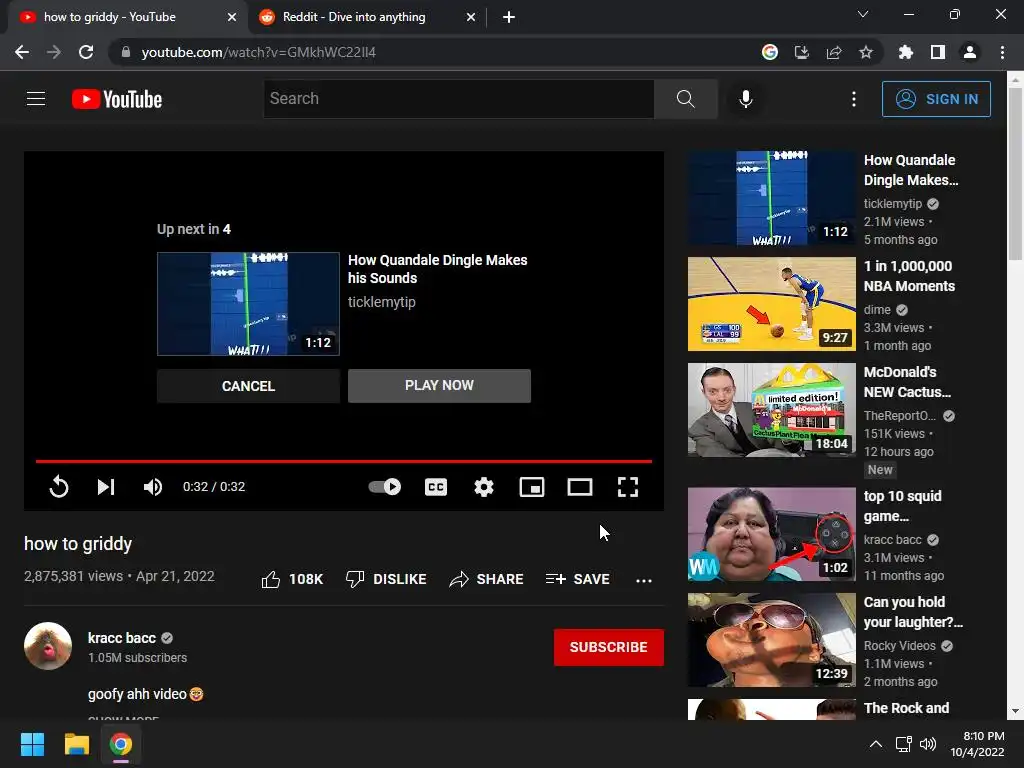This screenshot has height=768, width=1024.
Task: Show hidden system tray icons
Action: [876, 744]
